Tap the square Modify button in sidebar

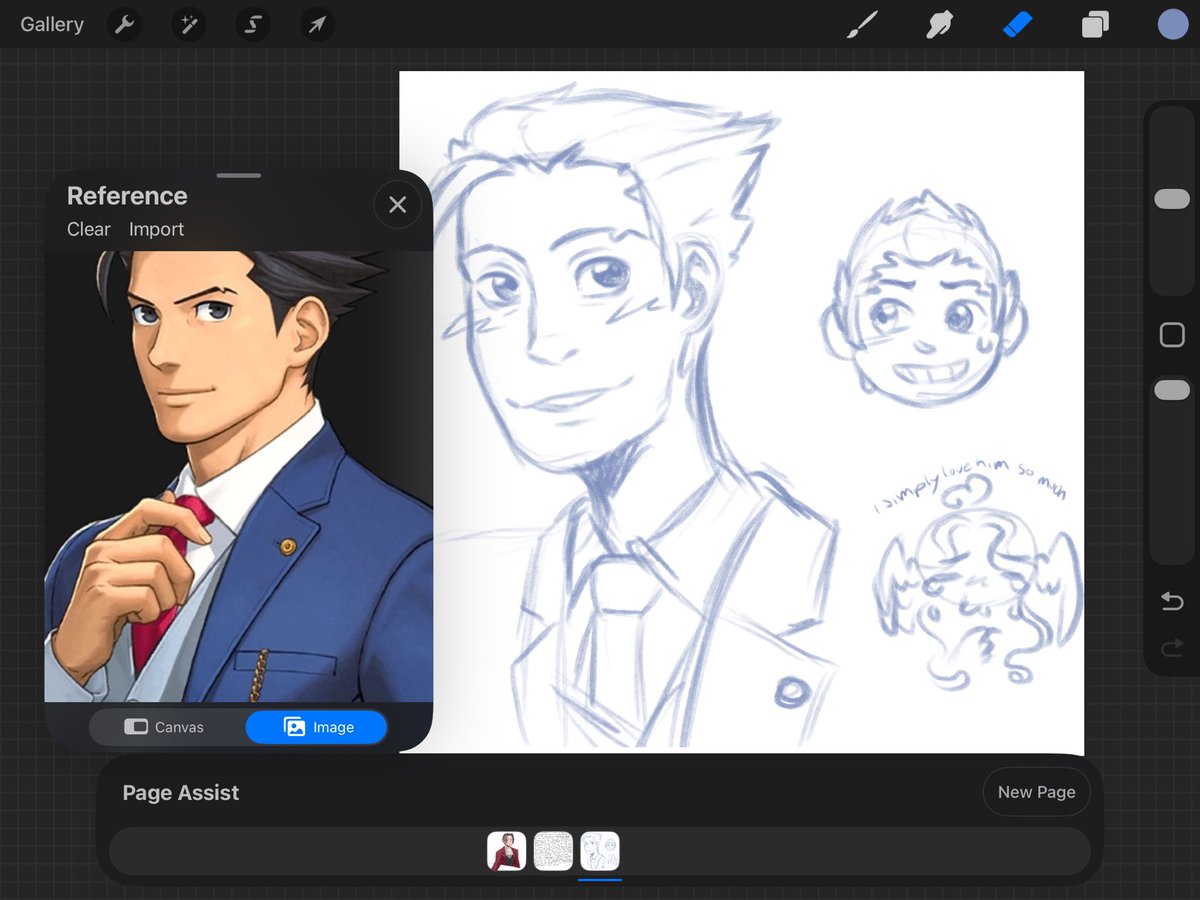(1172, 335)
